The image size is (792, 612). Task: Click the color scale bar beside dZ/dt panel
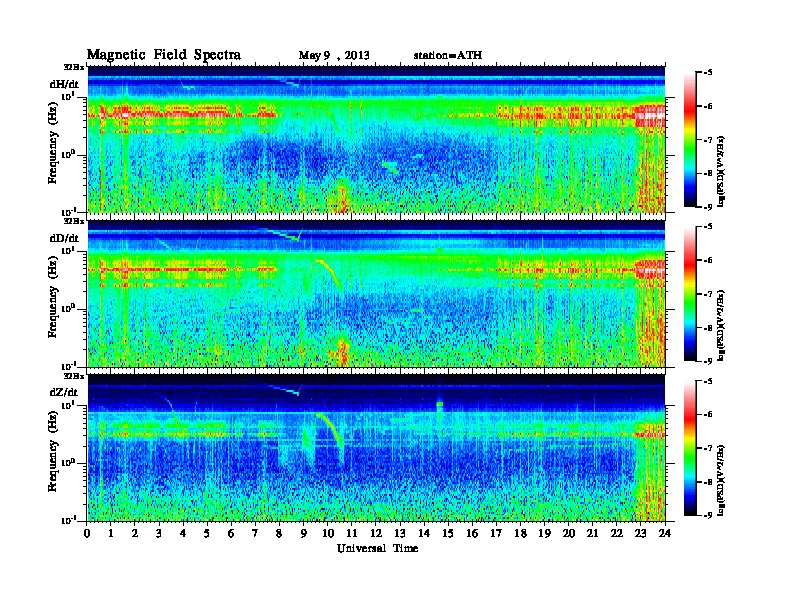[x=690, y=448]
